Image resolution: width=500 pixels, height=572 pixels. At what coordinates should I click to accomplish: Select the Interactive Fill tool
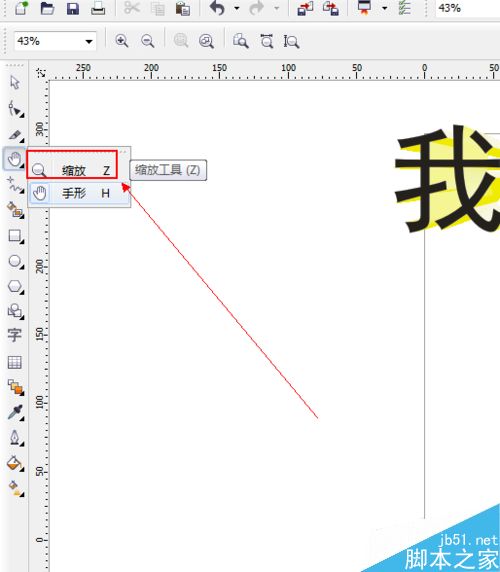[x=15, y=489]
